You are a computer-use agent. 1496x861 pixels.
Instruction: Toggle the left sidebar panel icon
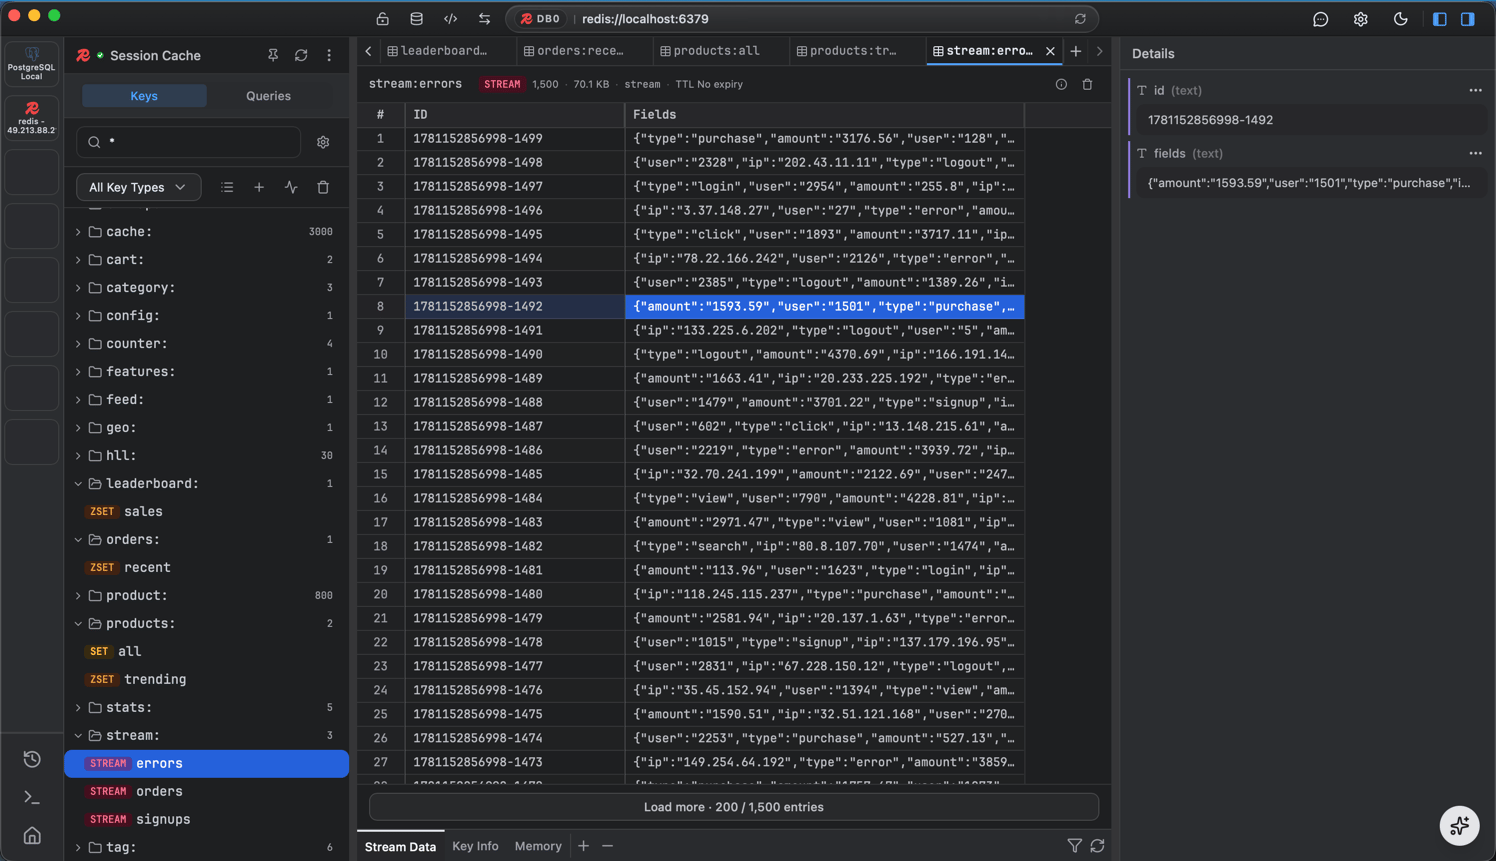pos(1440,19)
